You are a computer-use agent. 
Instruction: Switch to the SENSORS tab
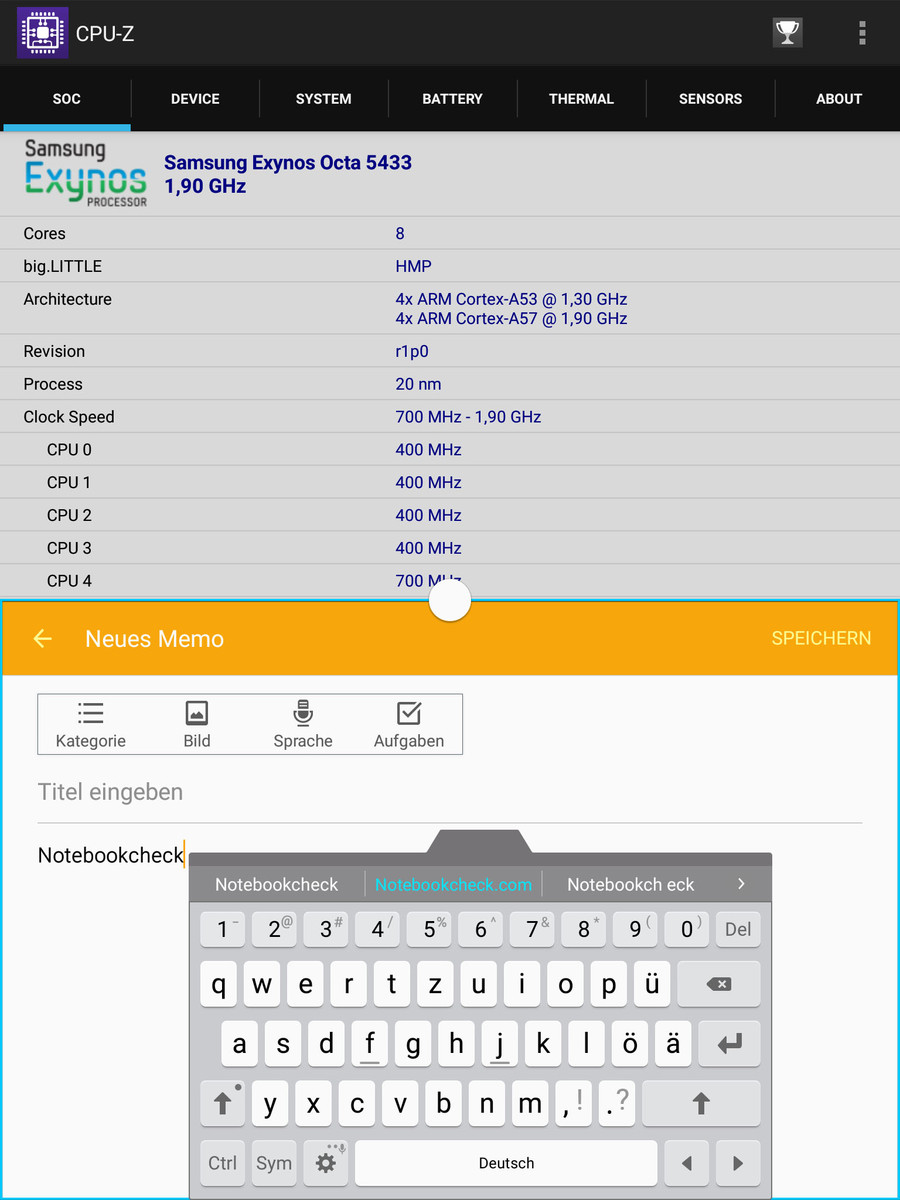pos(710,99)
